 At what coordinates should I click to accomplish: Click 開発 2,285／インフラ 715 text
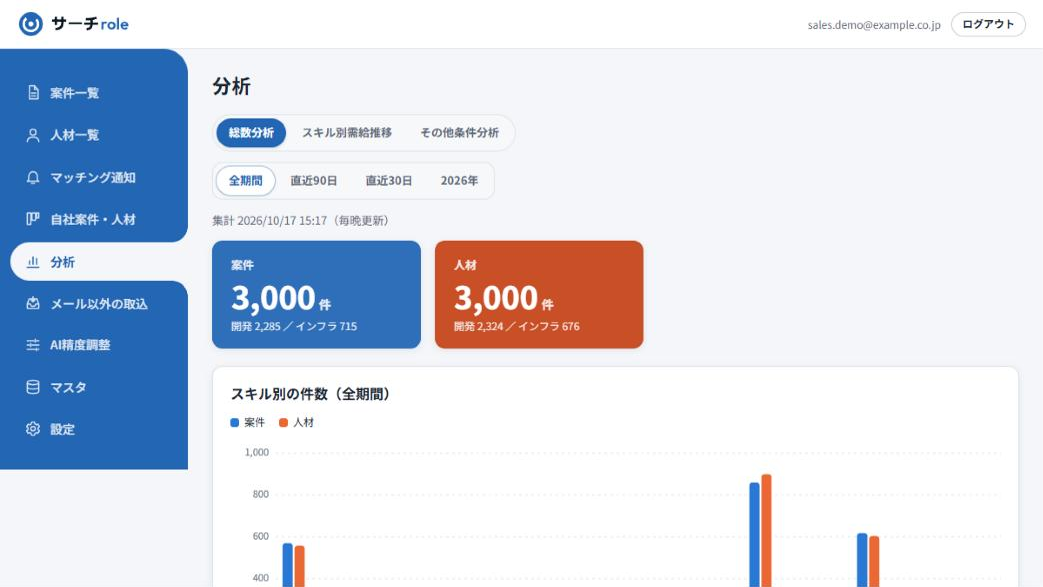point(294,326)
